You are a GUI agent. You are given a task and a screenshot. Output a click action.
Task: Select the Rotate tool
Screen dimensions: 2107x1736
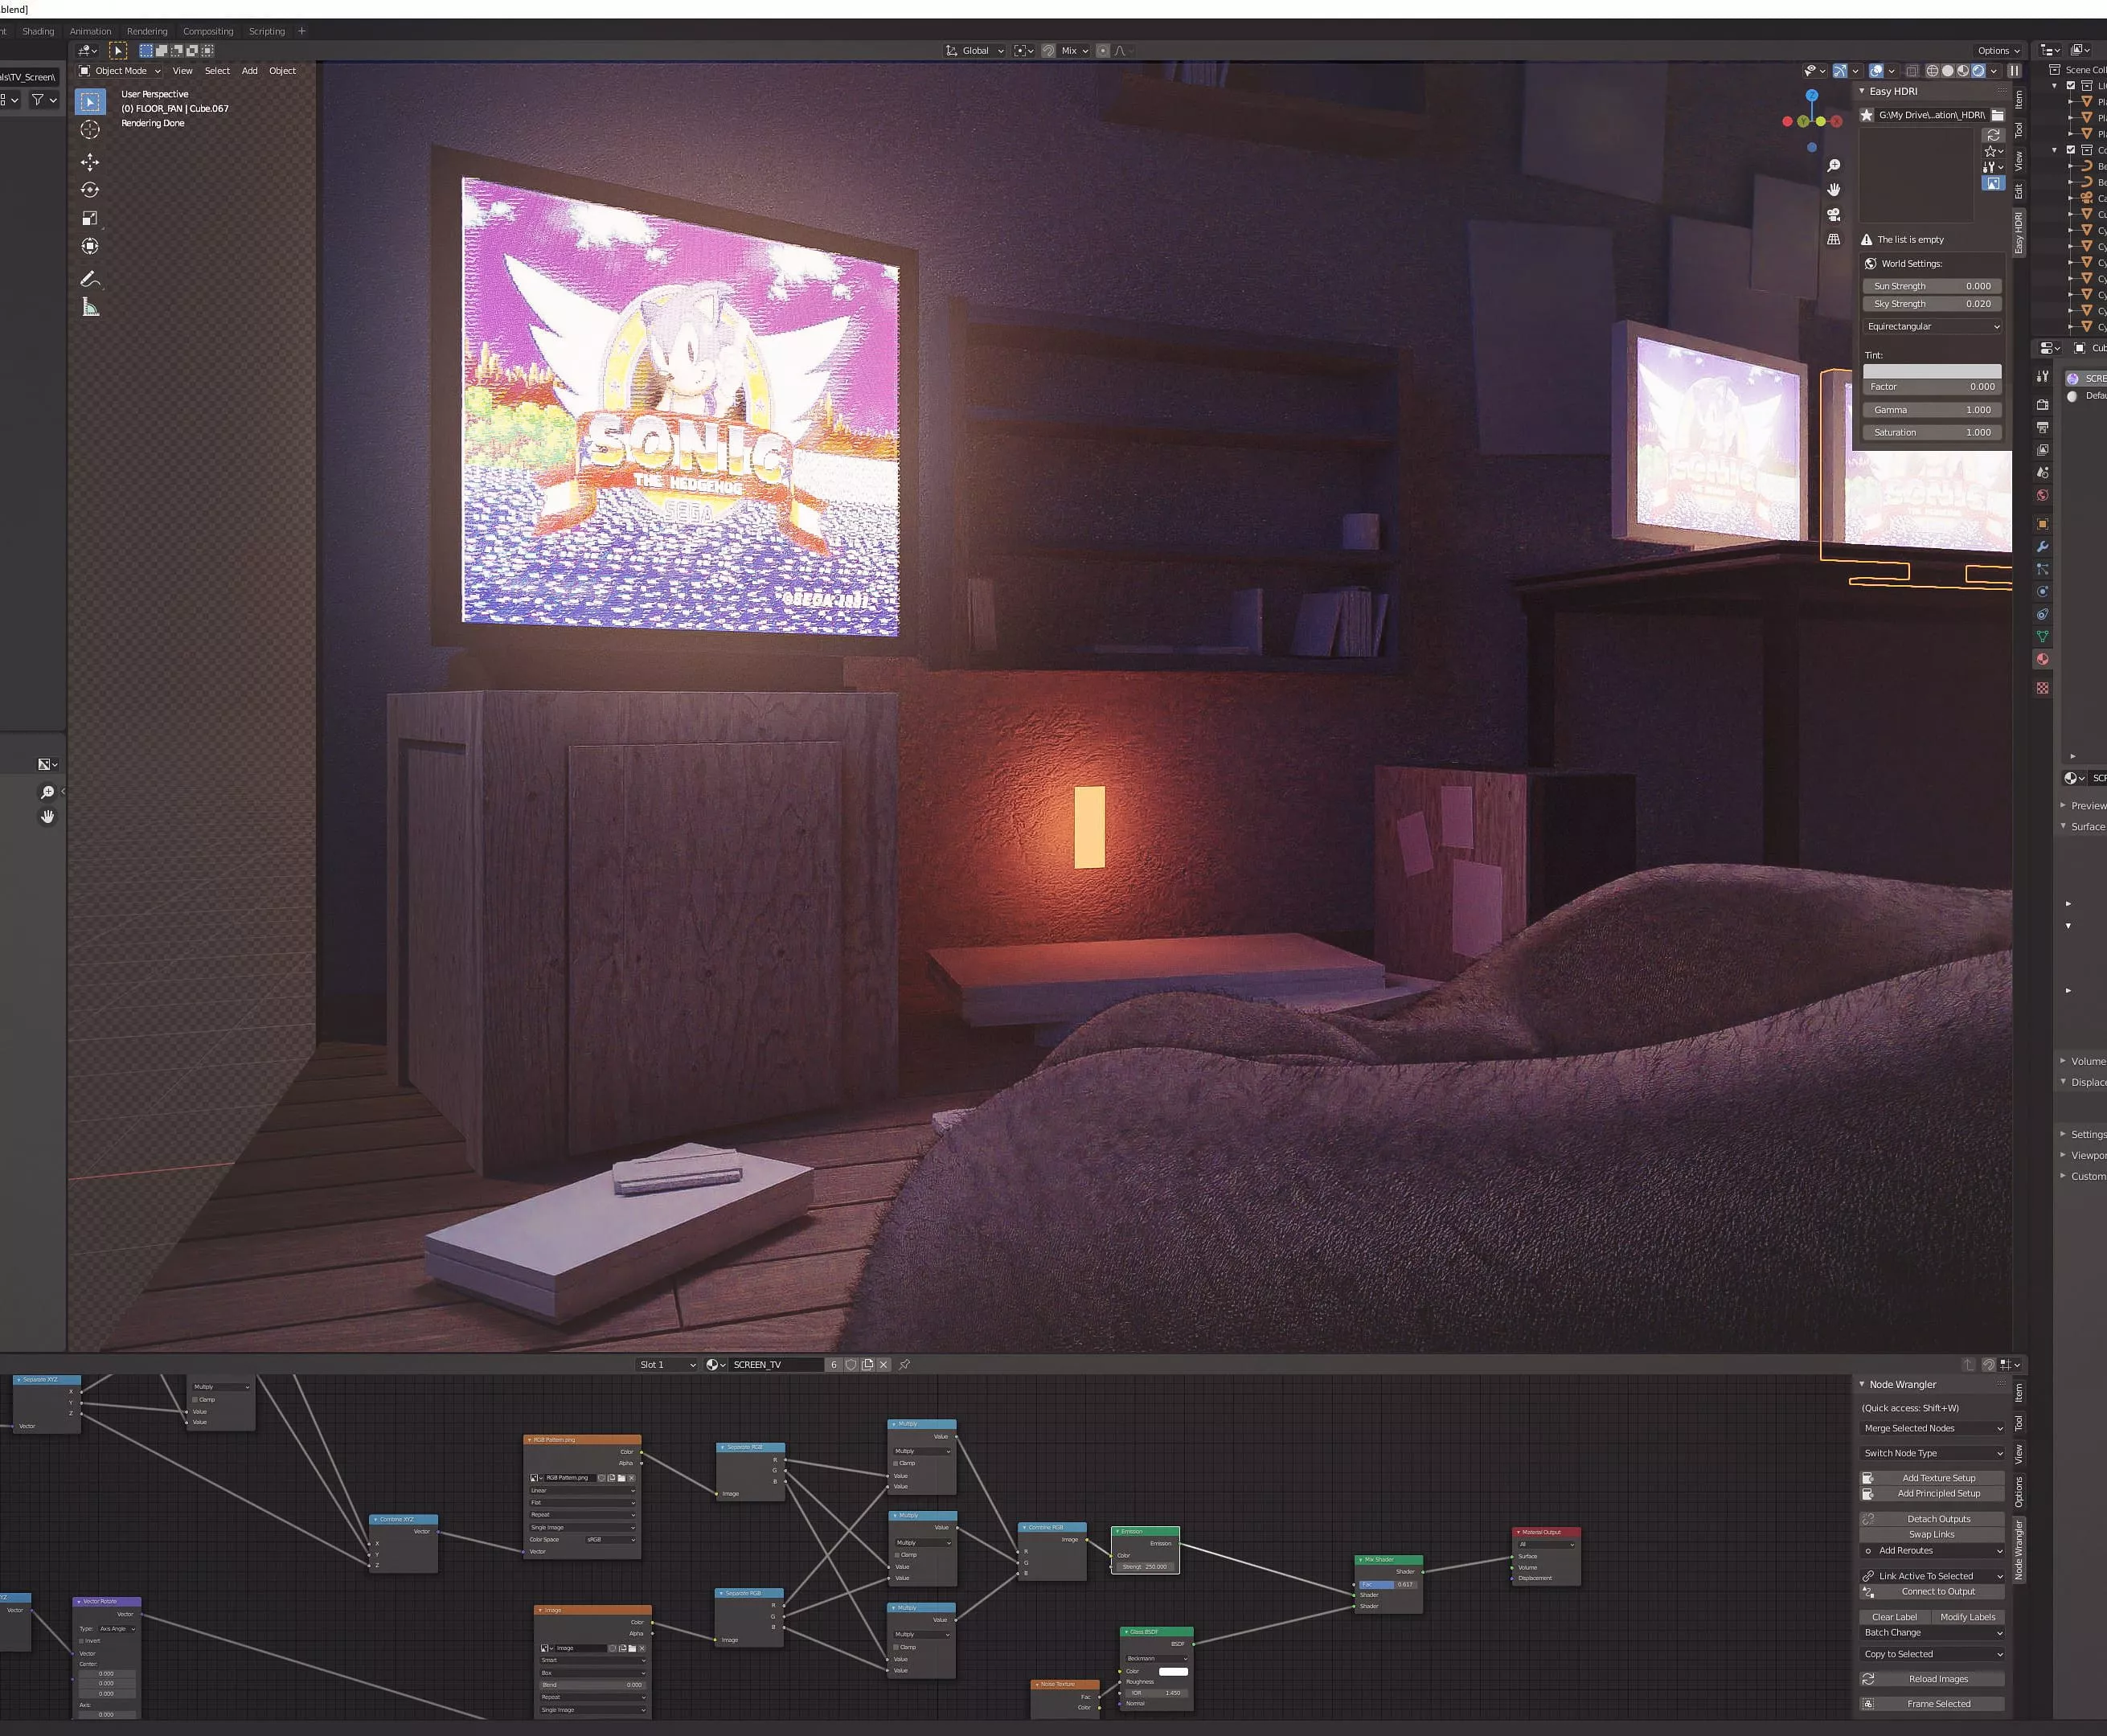(90, 190)
